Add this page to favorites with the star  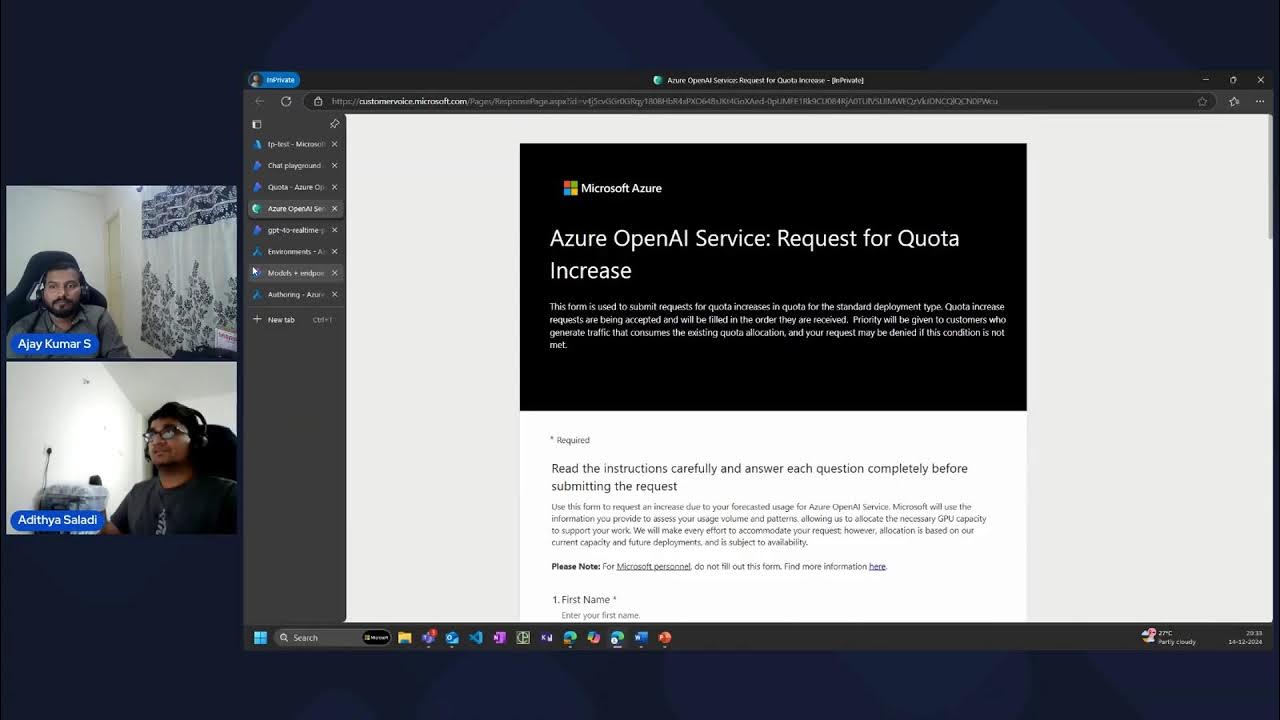tap(1202, 101)
